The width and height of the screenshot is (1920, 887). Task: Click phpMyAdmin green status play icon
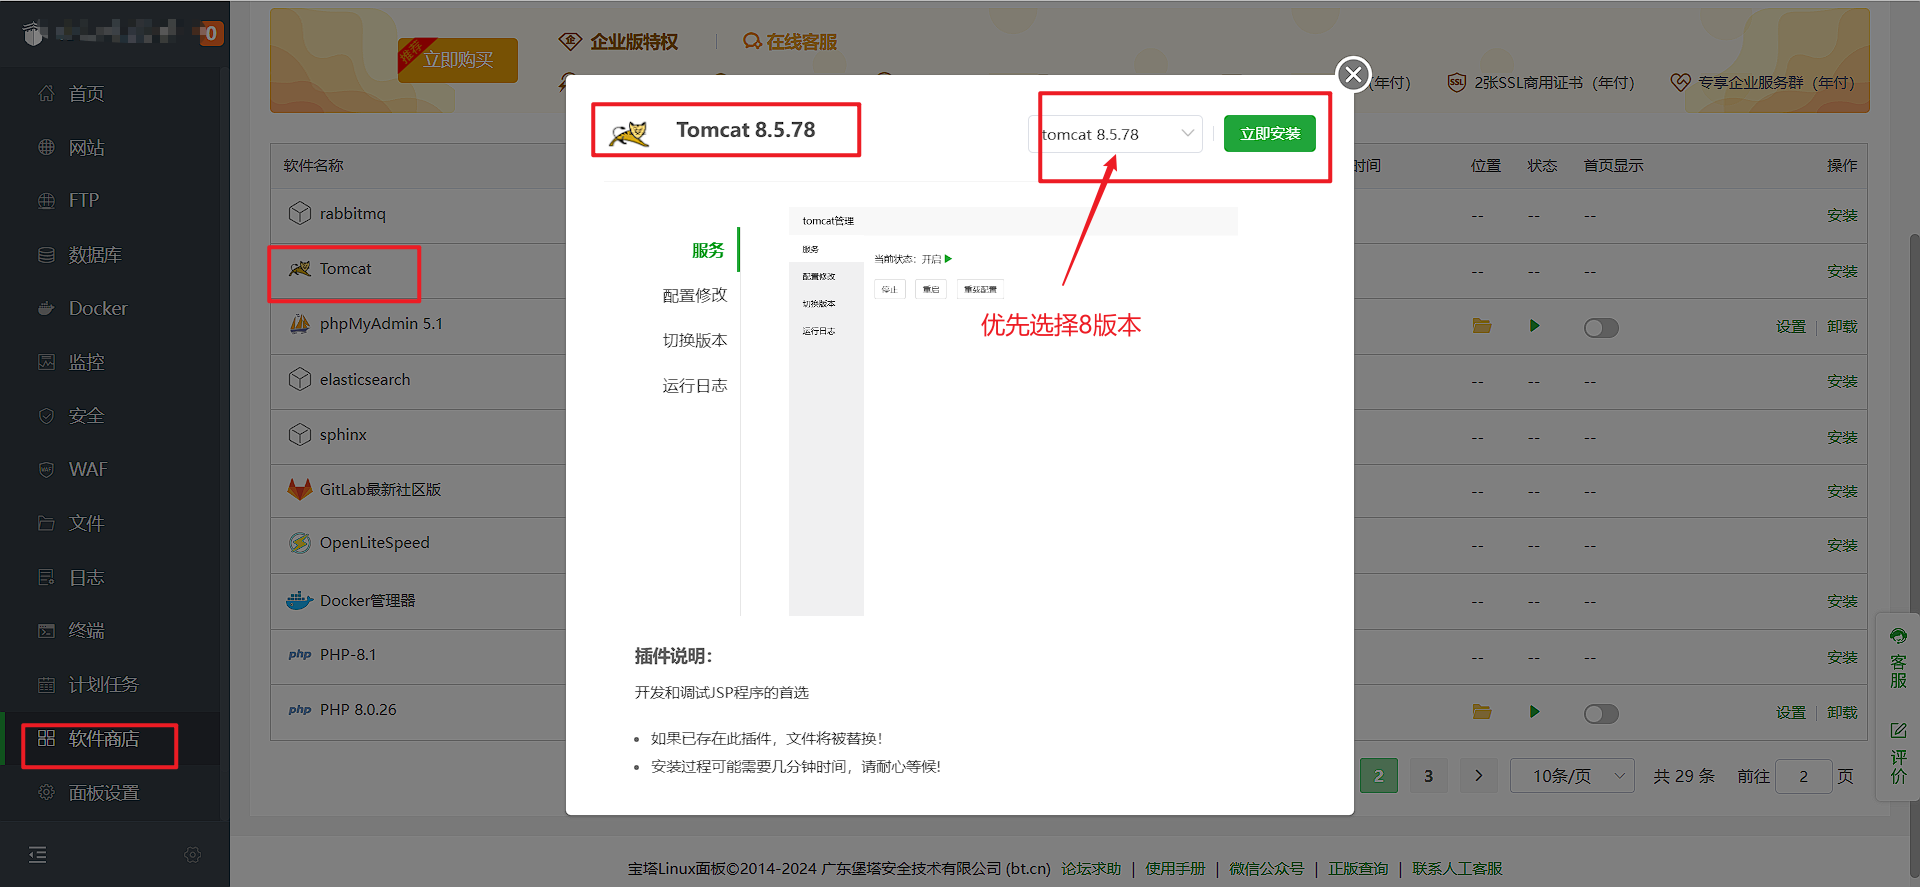(x=1534, y=326)
